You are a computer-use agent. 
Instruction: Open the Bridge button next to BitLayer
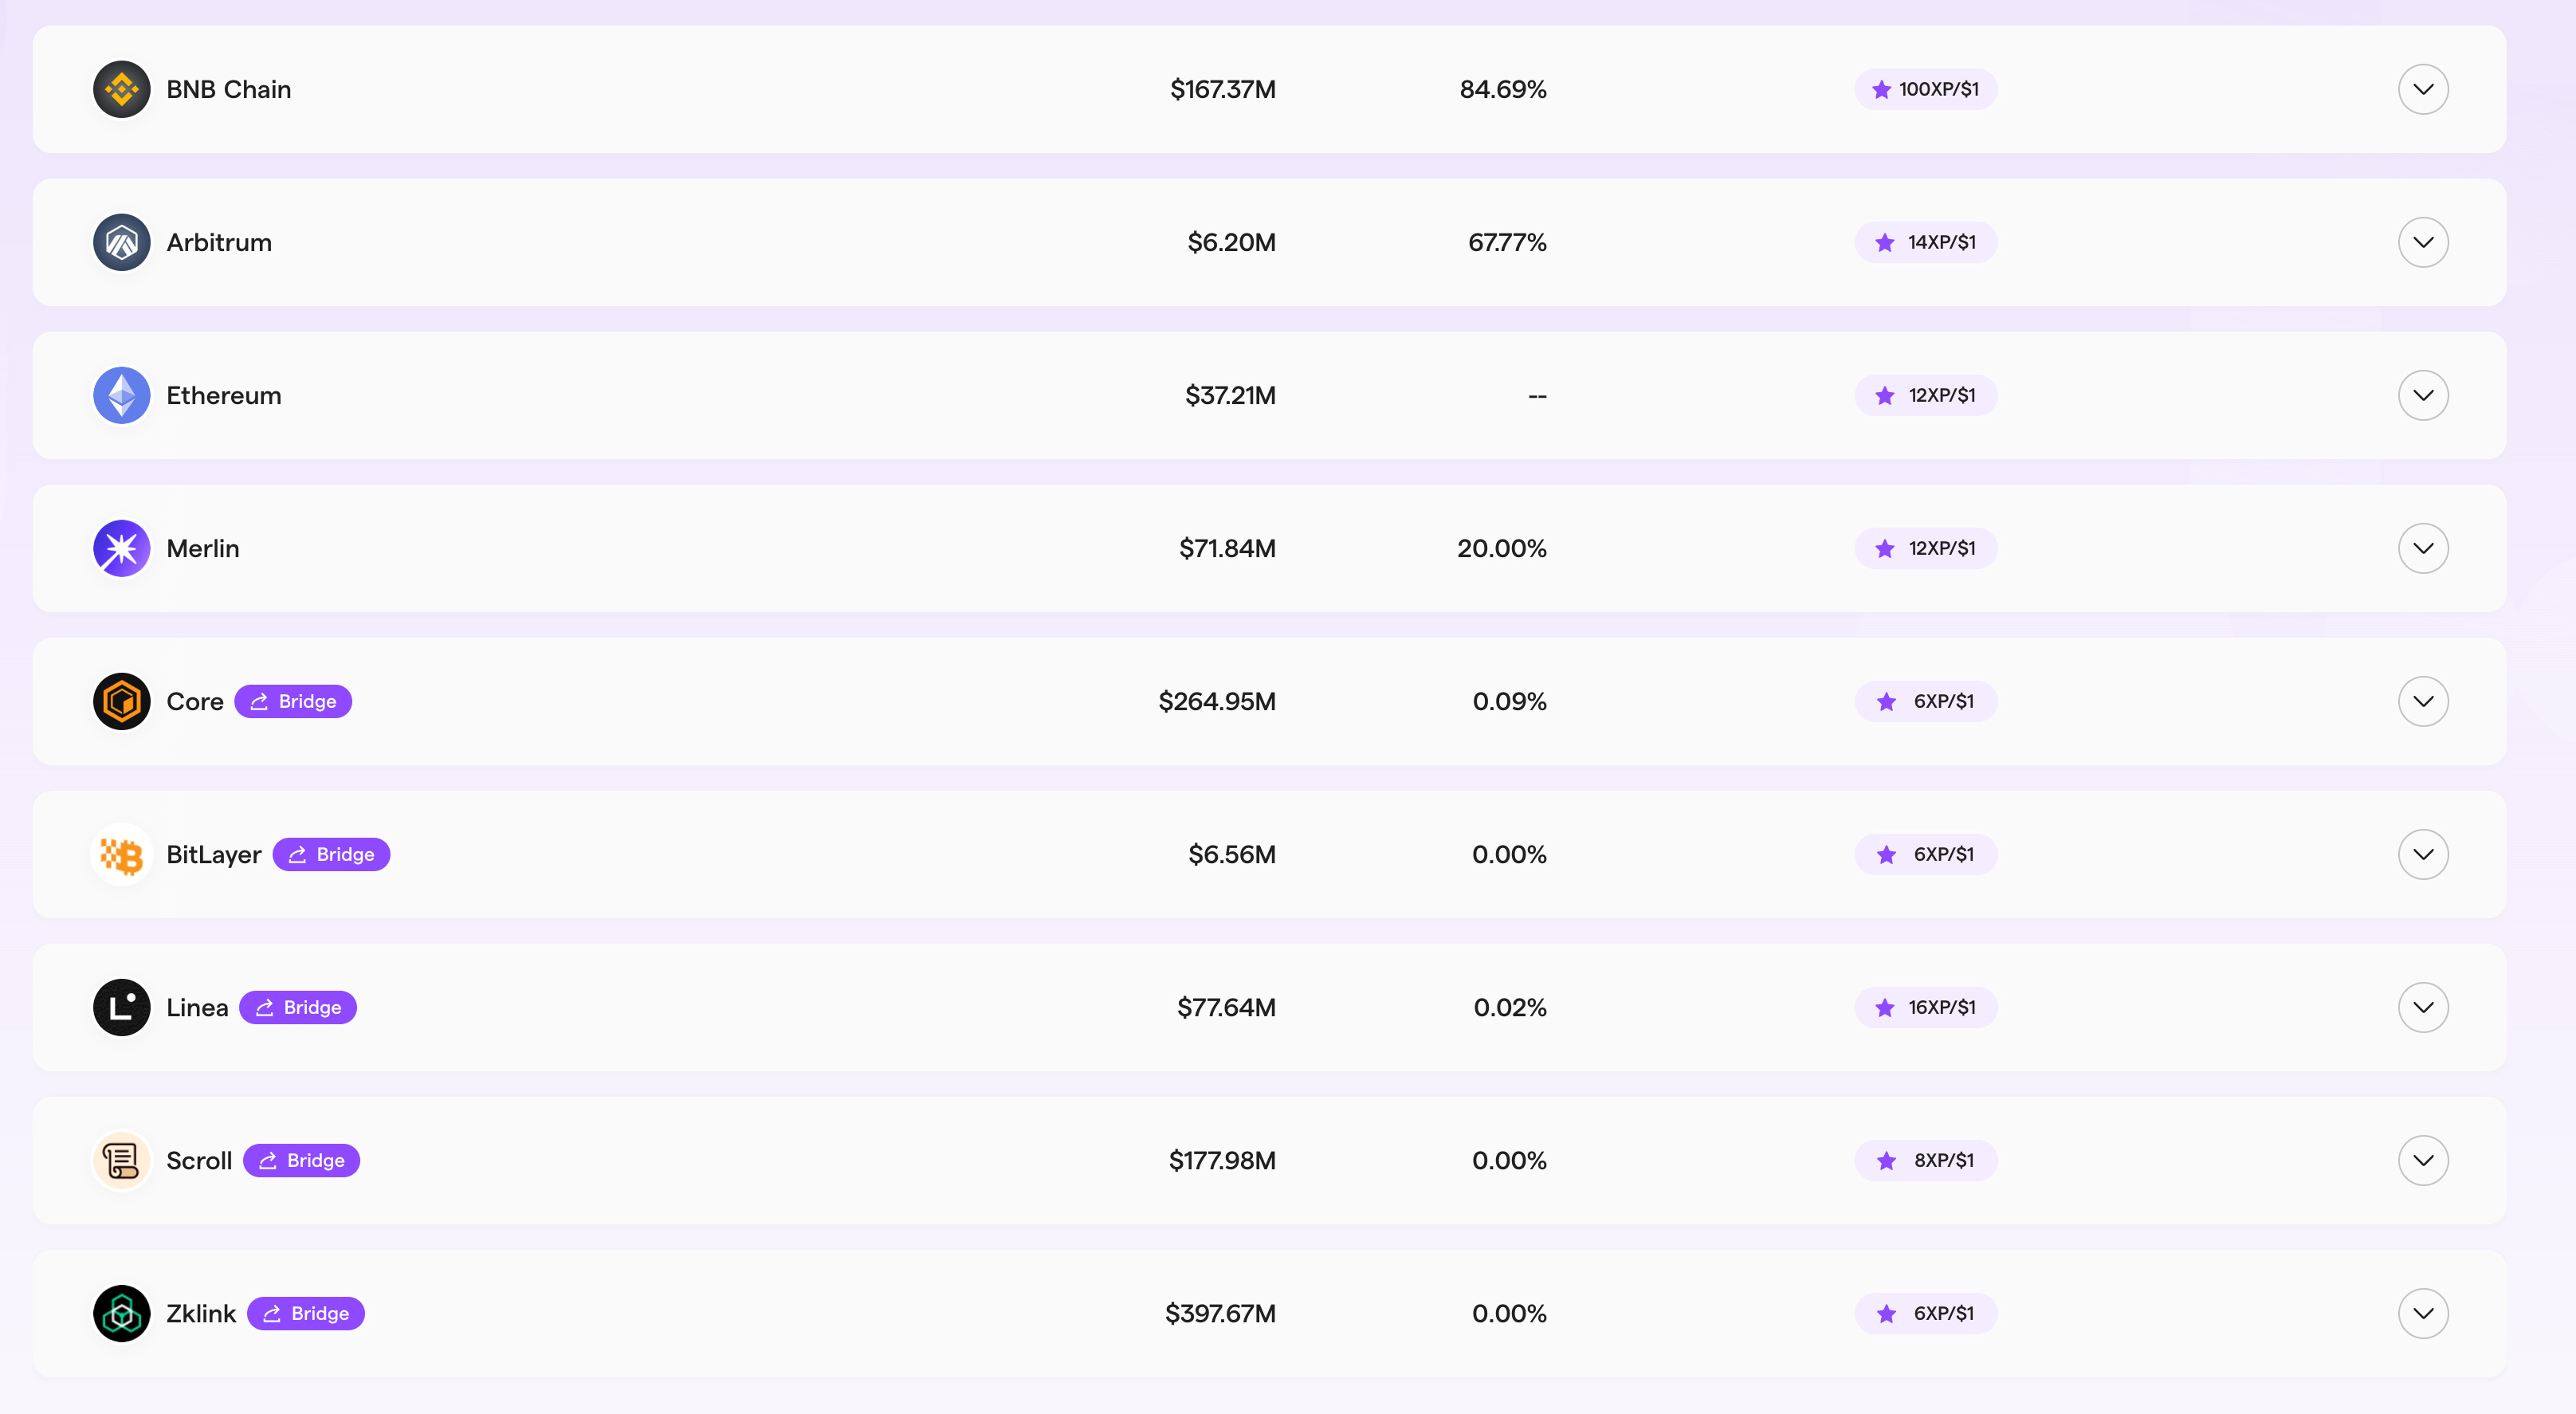[331, 854]
